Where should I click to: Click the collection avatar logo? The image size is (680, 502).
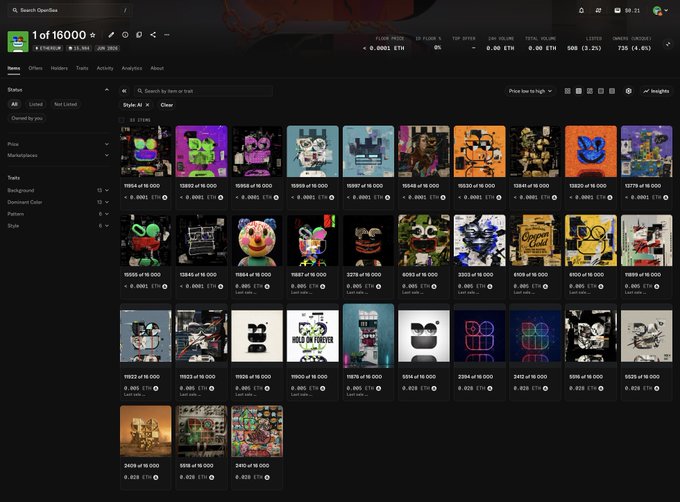point(18,42)
